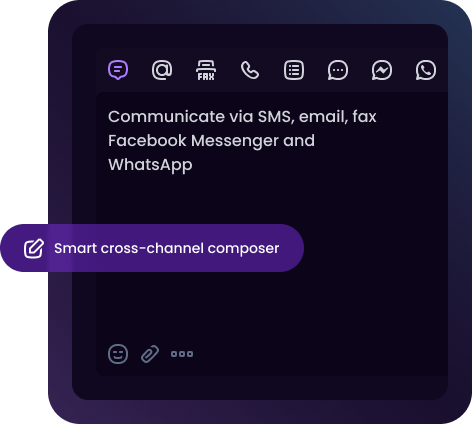The height and width of the screenshot is (424, 472).
Task: Attach a file with the paperclip icon
Action: [x=150, y=354]
